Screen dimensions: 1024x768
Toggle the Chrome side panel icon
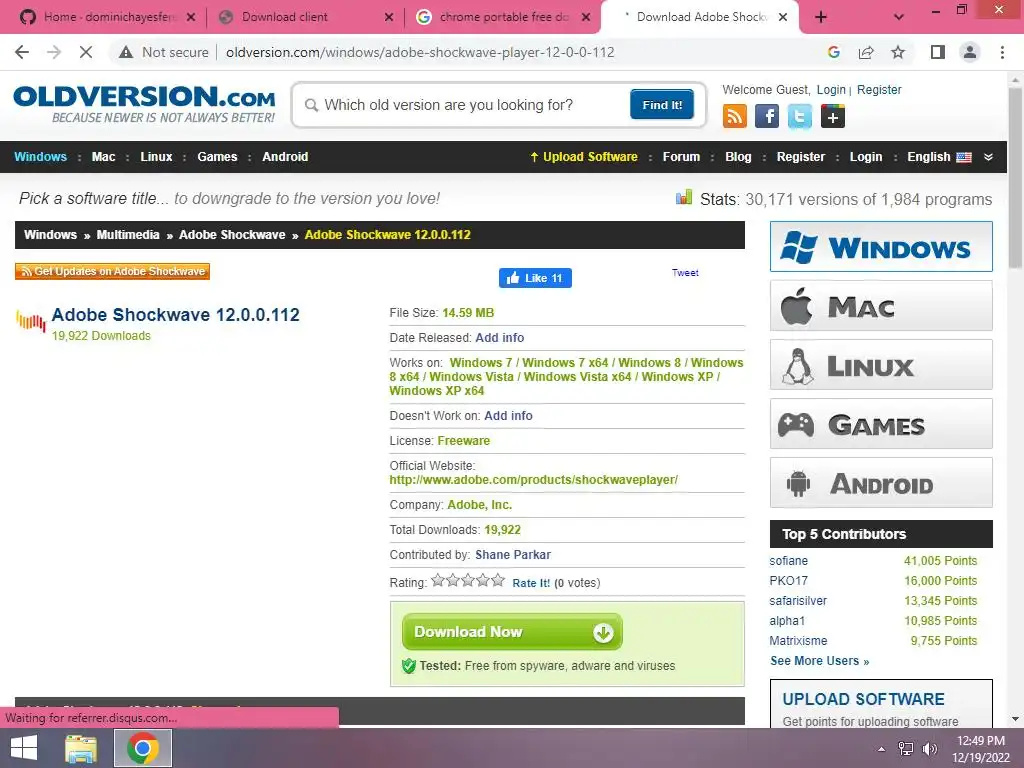pos(938,52)
